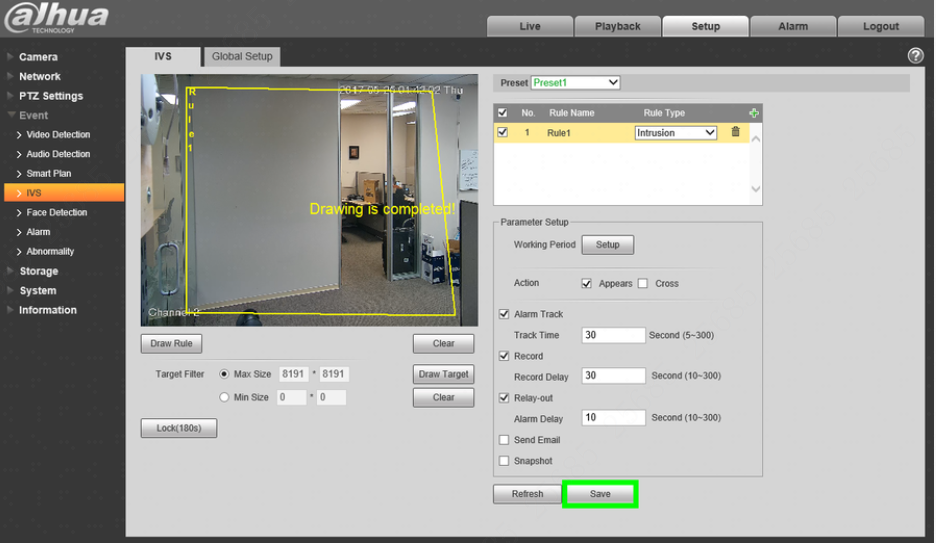Expand the Storage sidebar section
This screenshot has width=936, height=543.
38,271
